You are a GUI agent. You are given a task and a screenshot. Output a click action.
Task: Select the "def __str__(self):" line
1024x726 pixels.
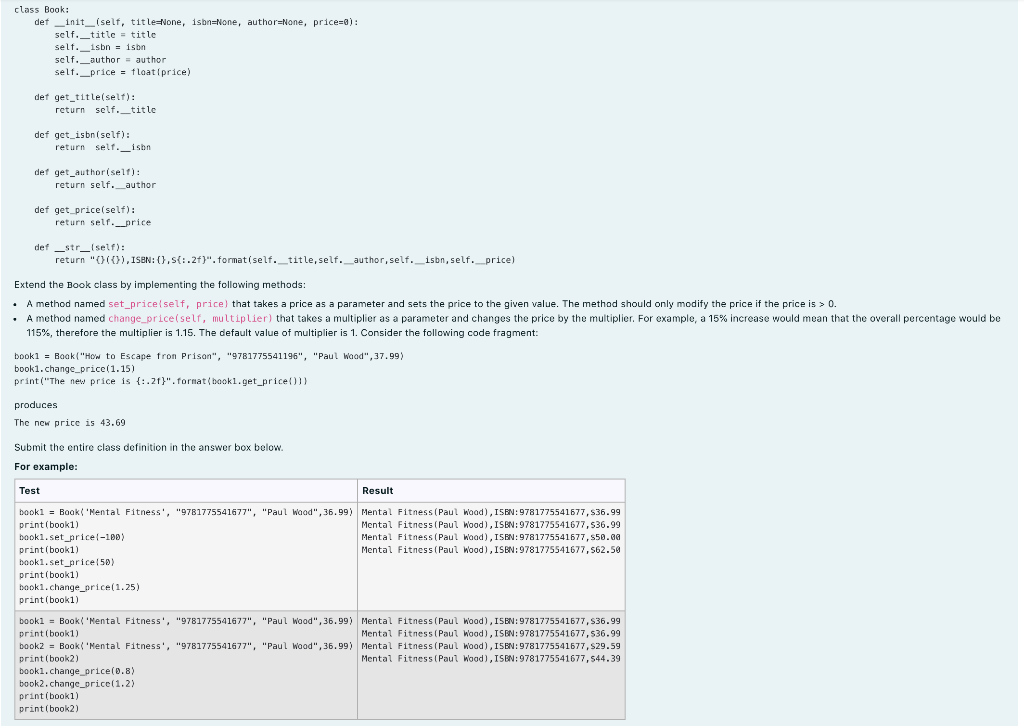click(x=80, y=247)
